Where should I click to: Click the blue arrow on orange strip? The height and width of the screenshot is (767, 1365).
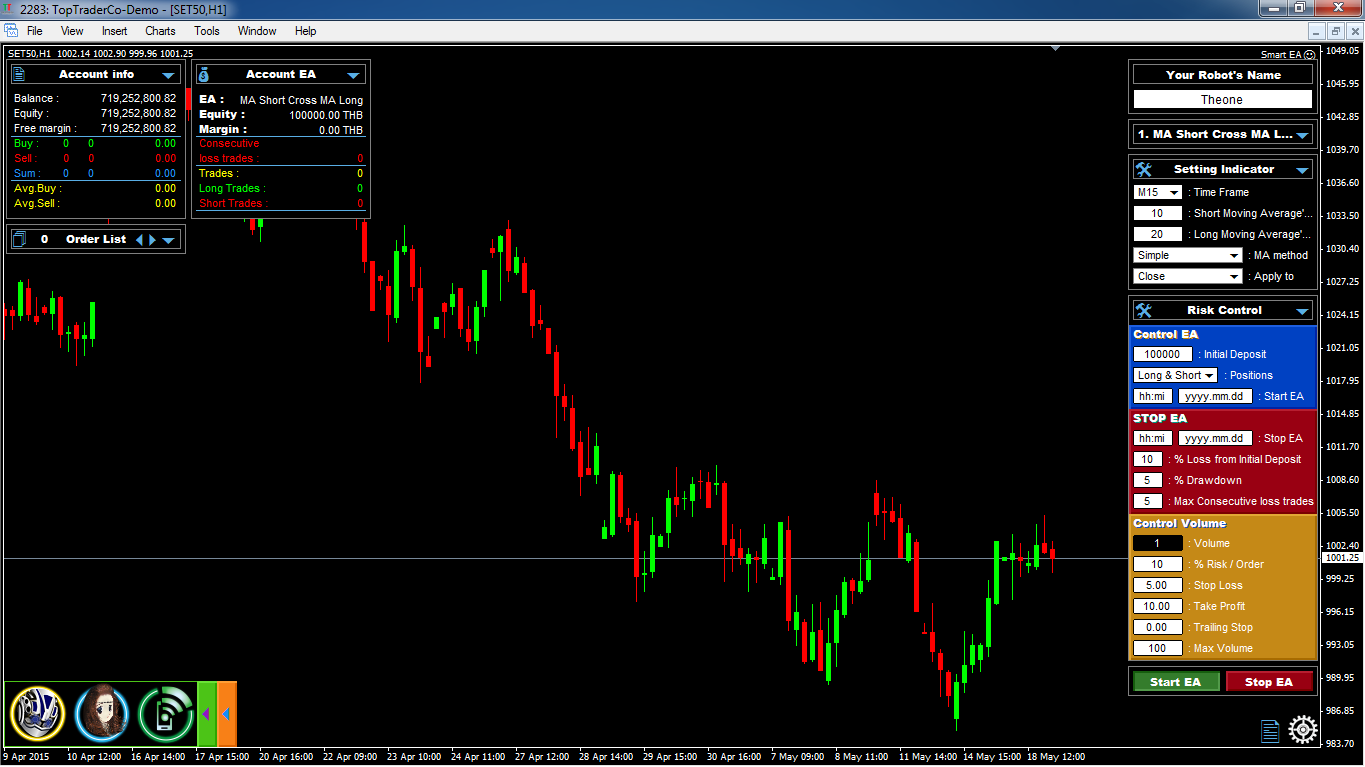pyautogui.click(x=227, y=713)
